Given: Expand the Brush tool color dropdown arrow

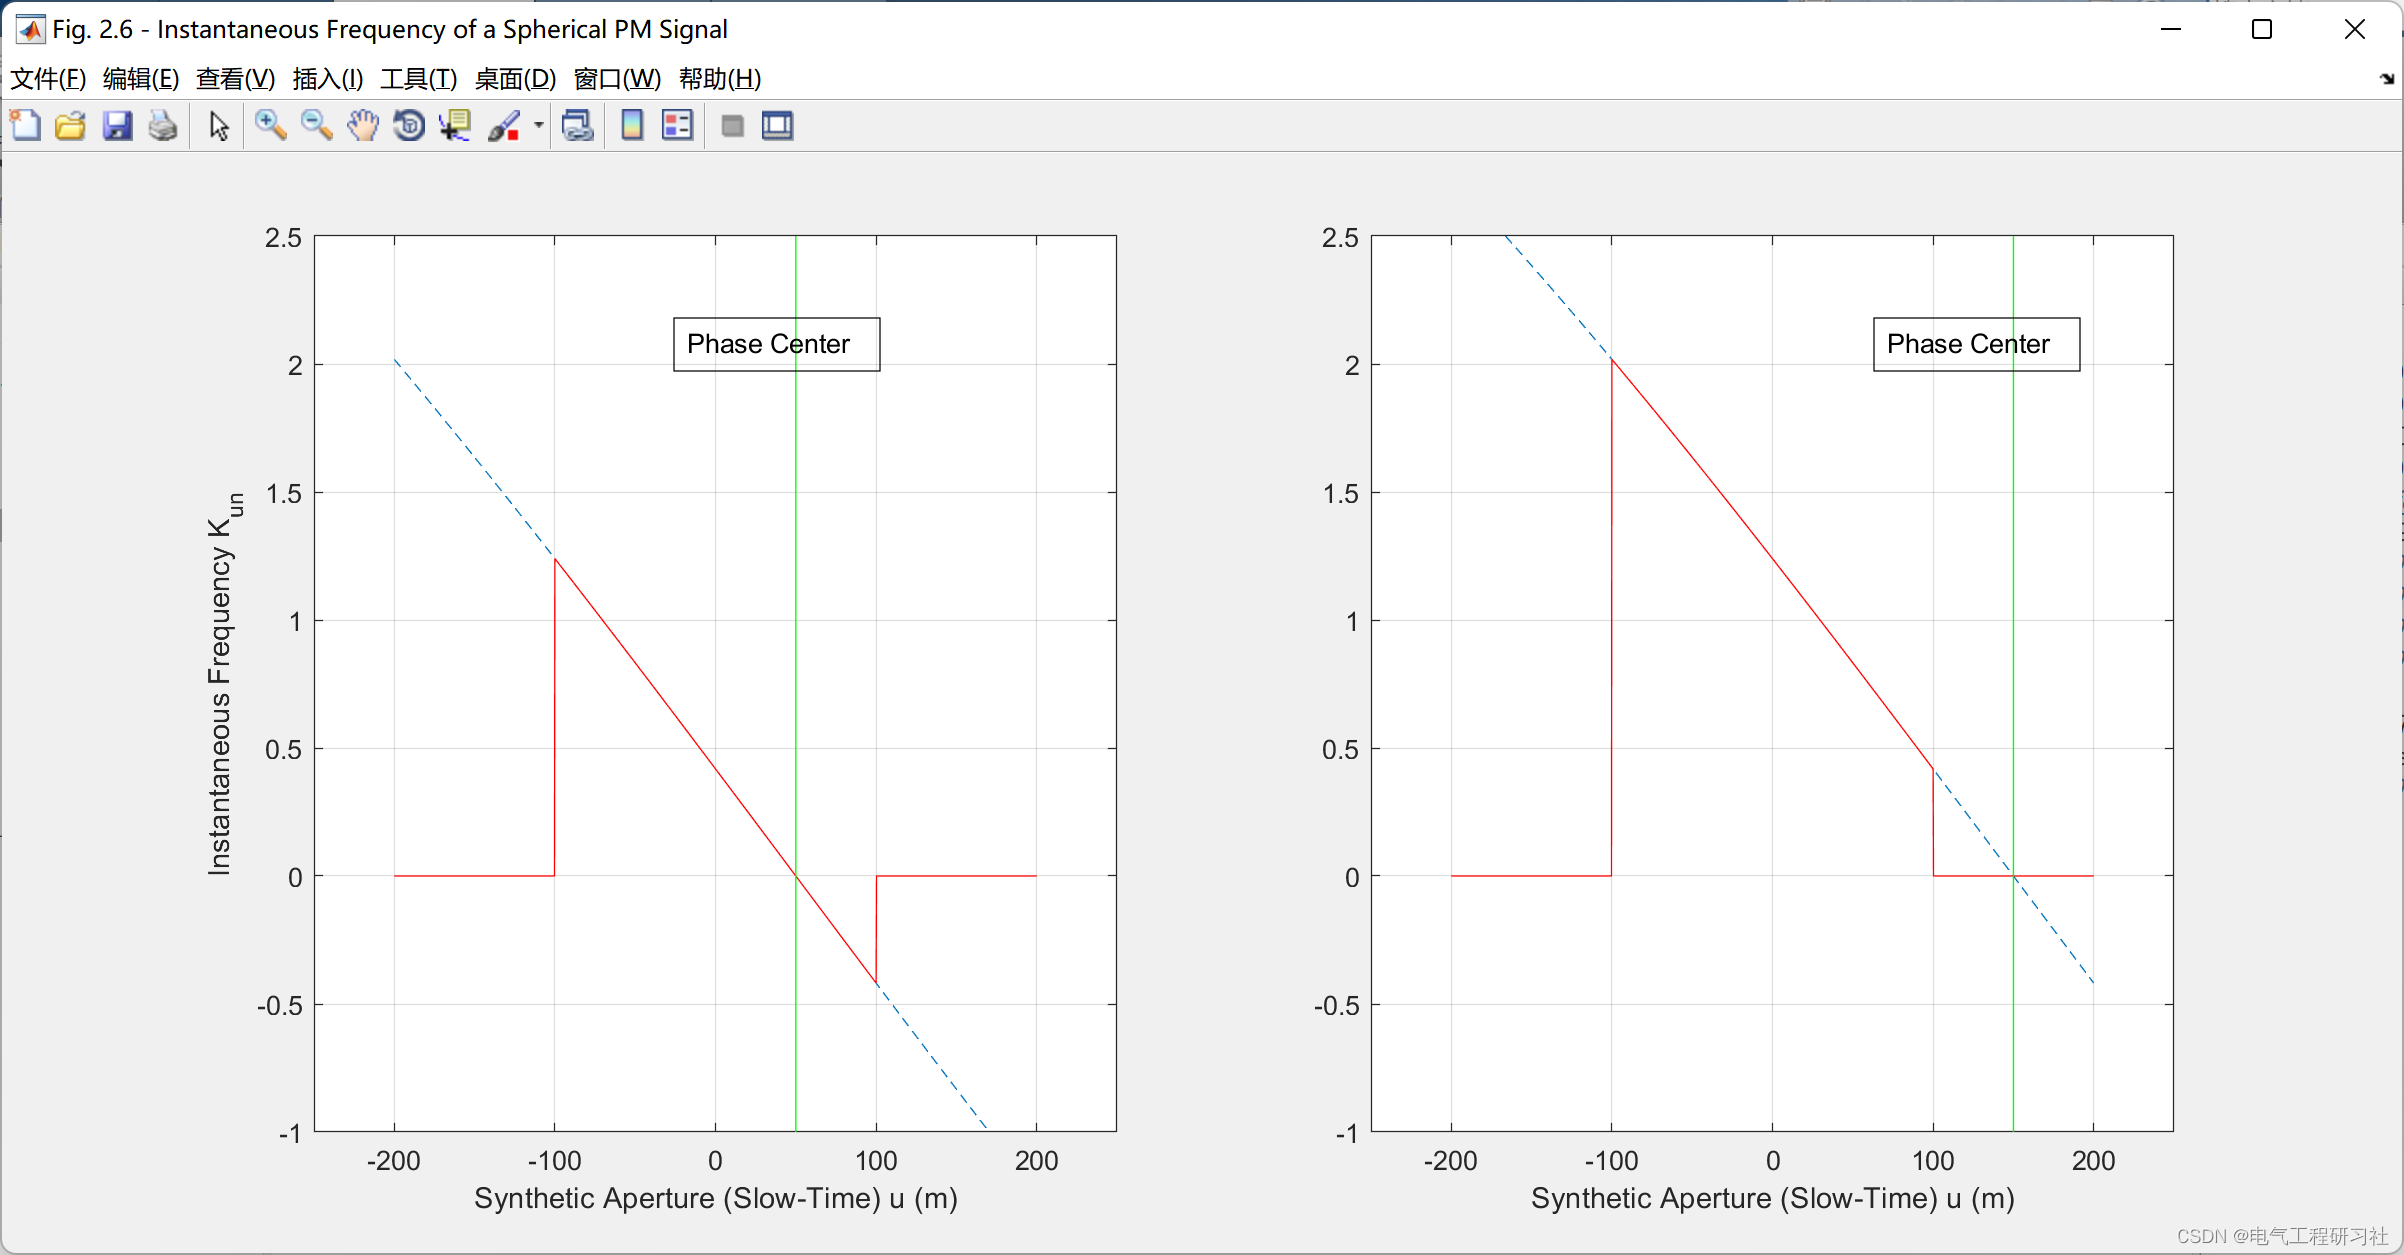Looking at the screenshot, I should click(x=538, y=126).
